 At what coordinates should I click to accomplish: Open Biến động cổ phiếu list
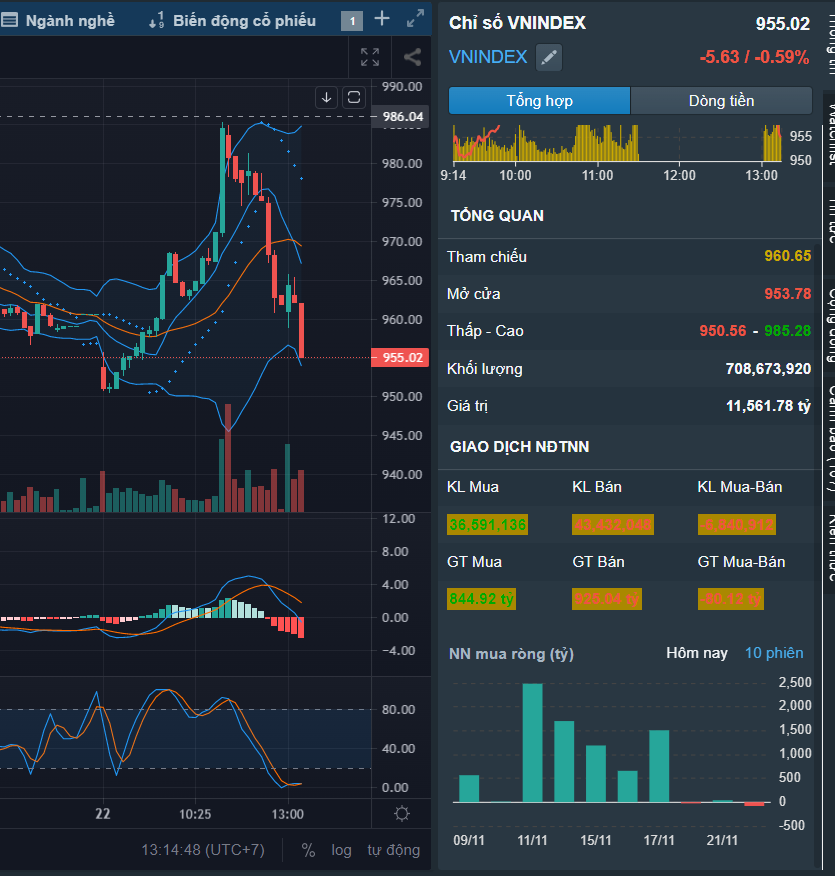pyautogui.click(x=232, y=20)
